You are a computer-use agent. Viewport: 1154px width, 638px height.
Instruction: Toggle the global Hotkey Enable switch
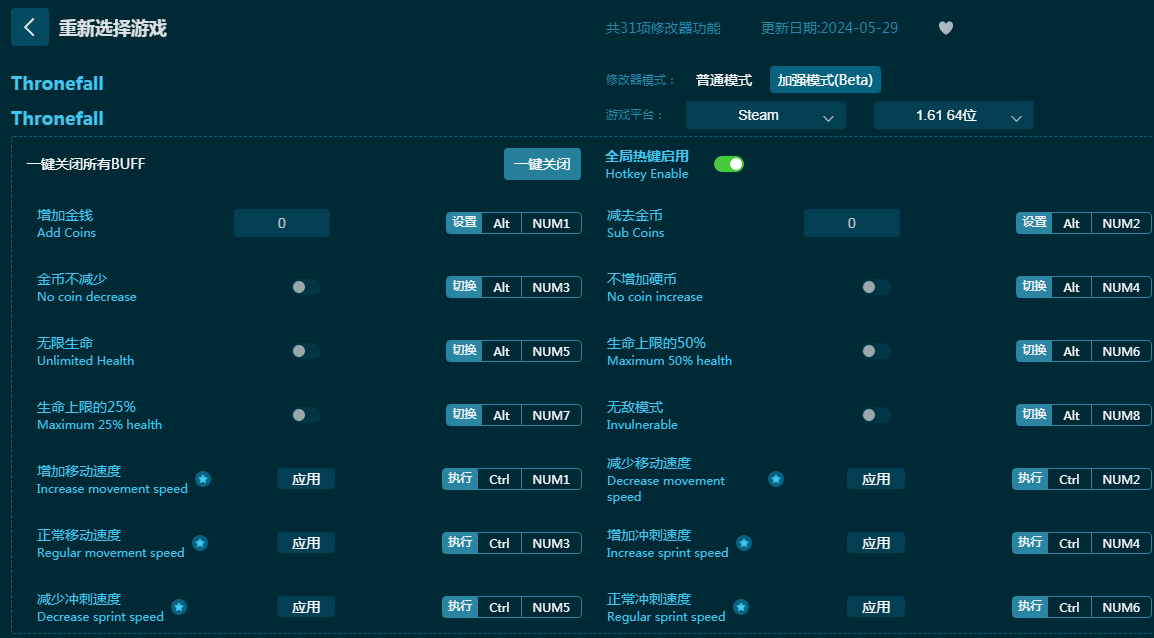tap(729, 163)
